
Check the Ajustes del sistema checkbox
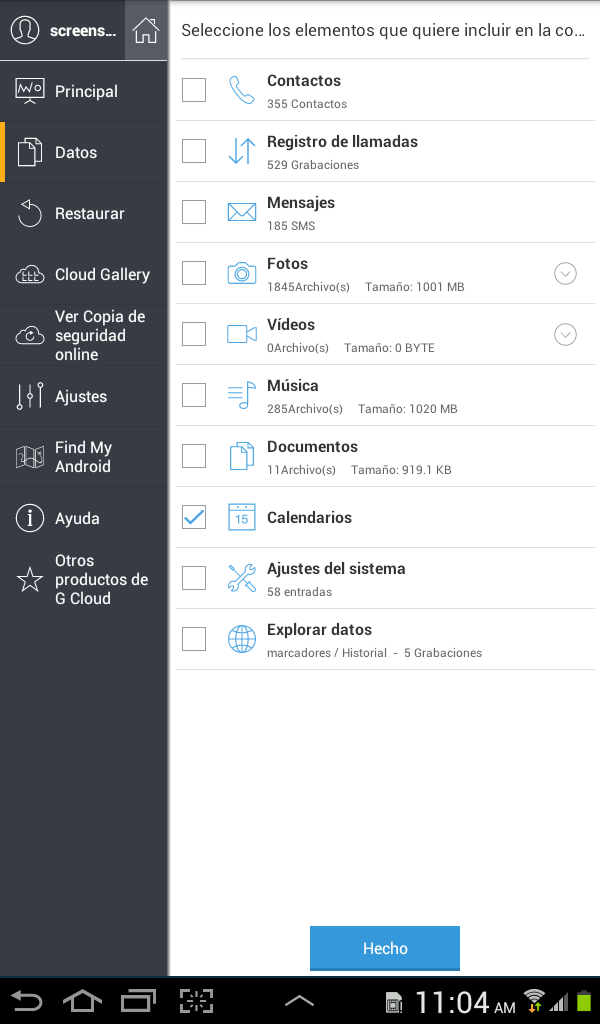click(194, 578)
